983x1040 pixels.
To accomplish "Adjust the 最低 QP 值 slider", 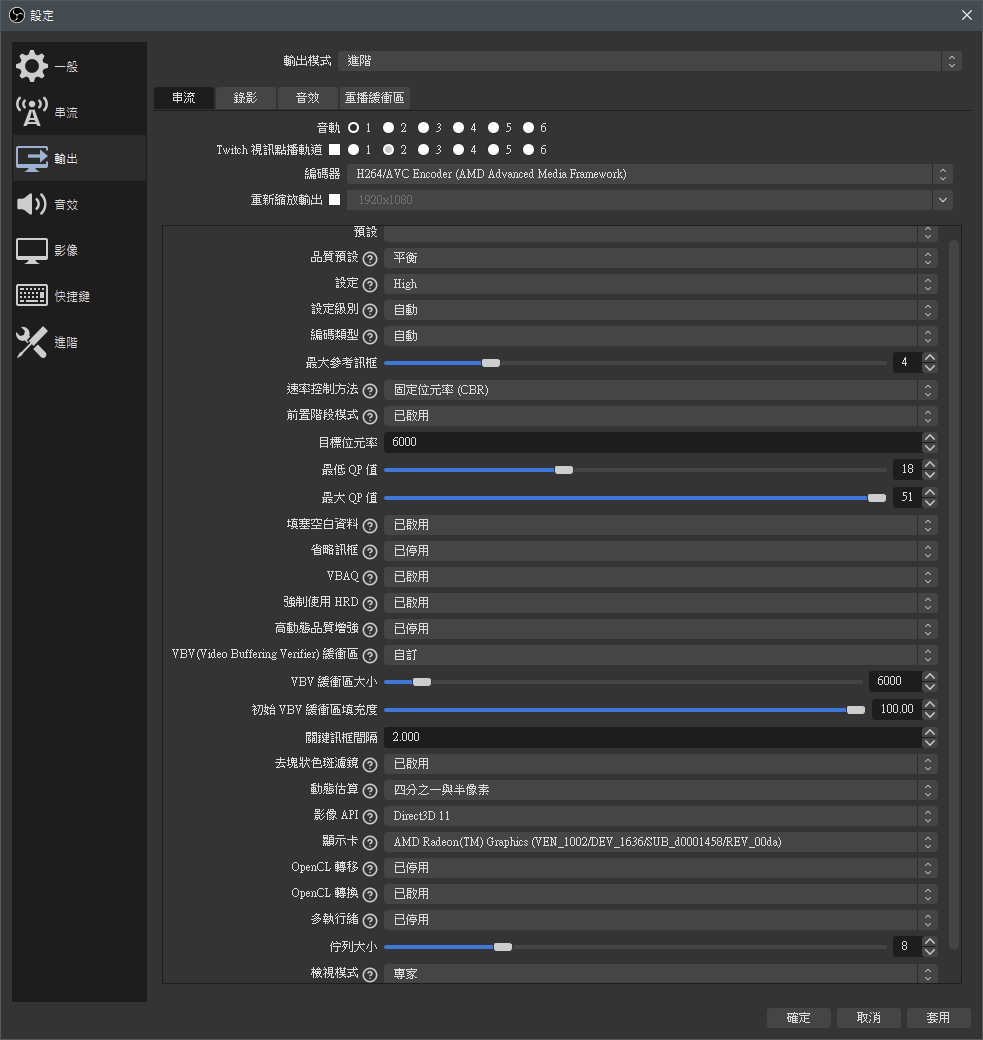I will pyautogui.click(x=564, y=470).
